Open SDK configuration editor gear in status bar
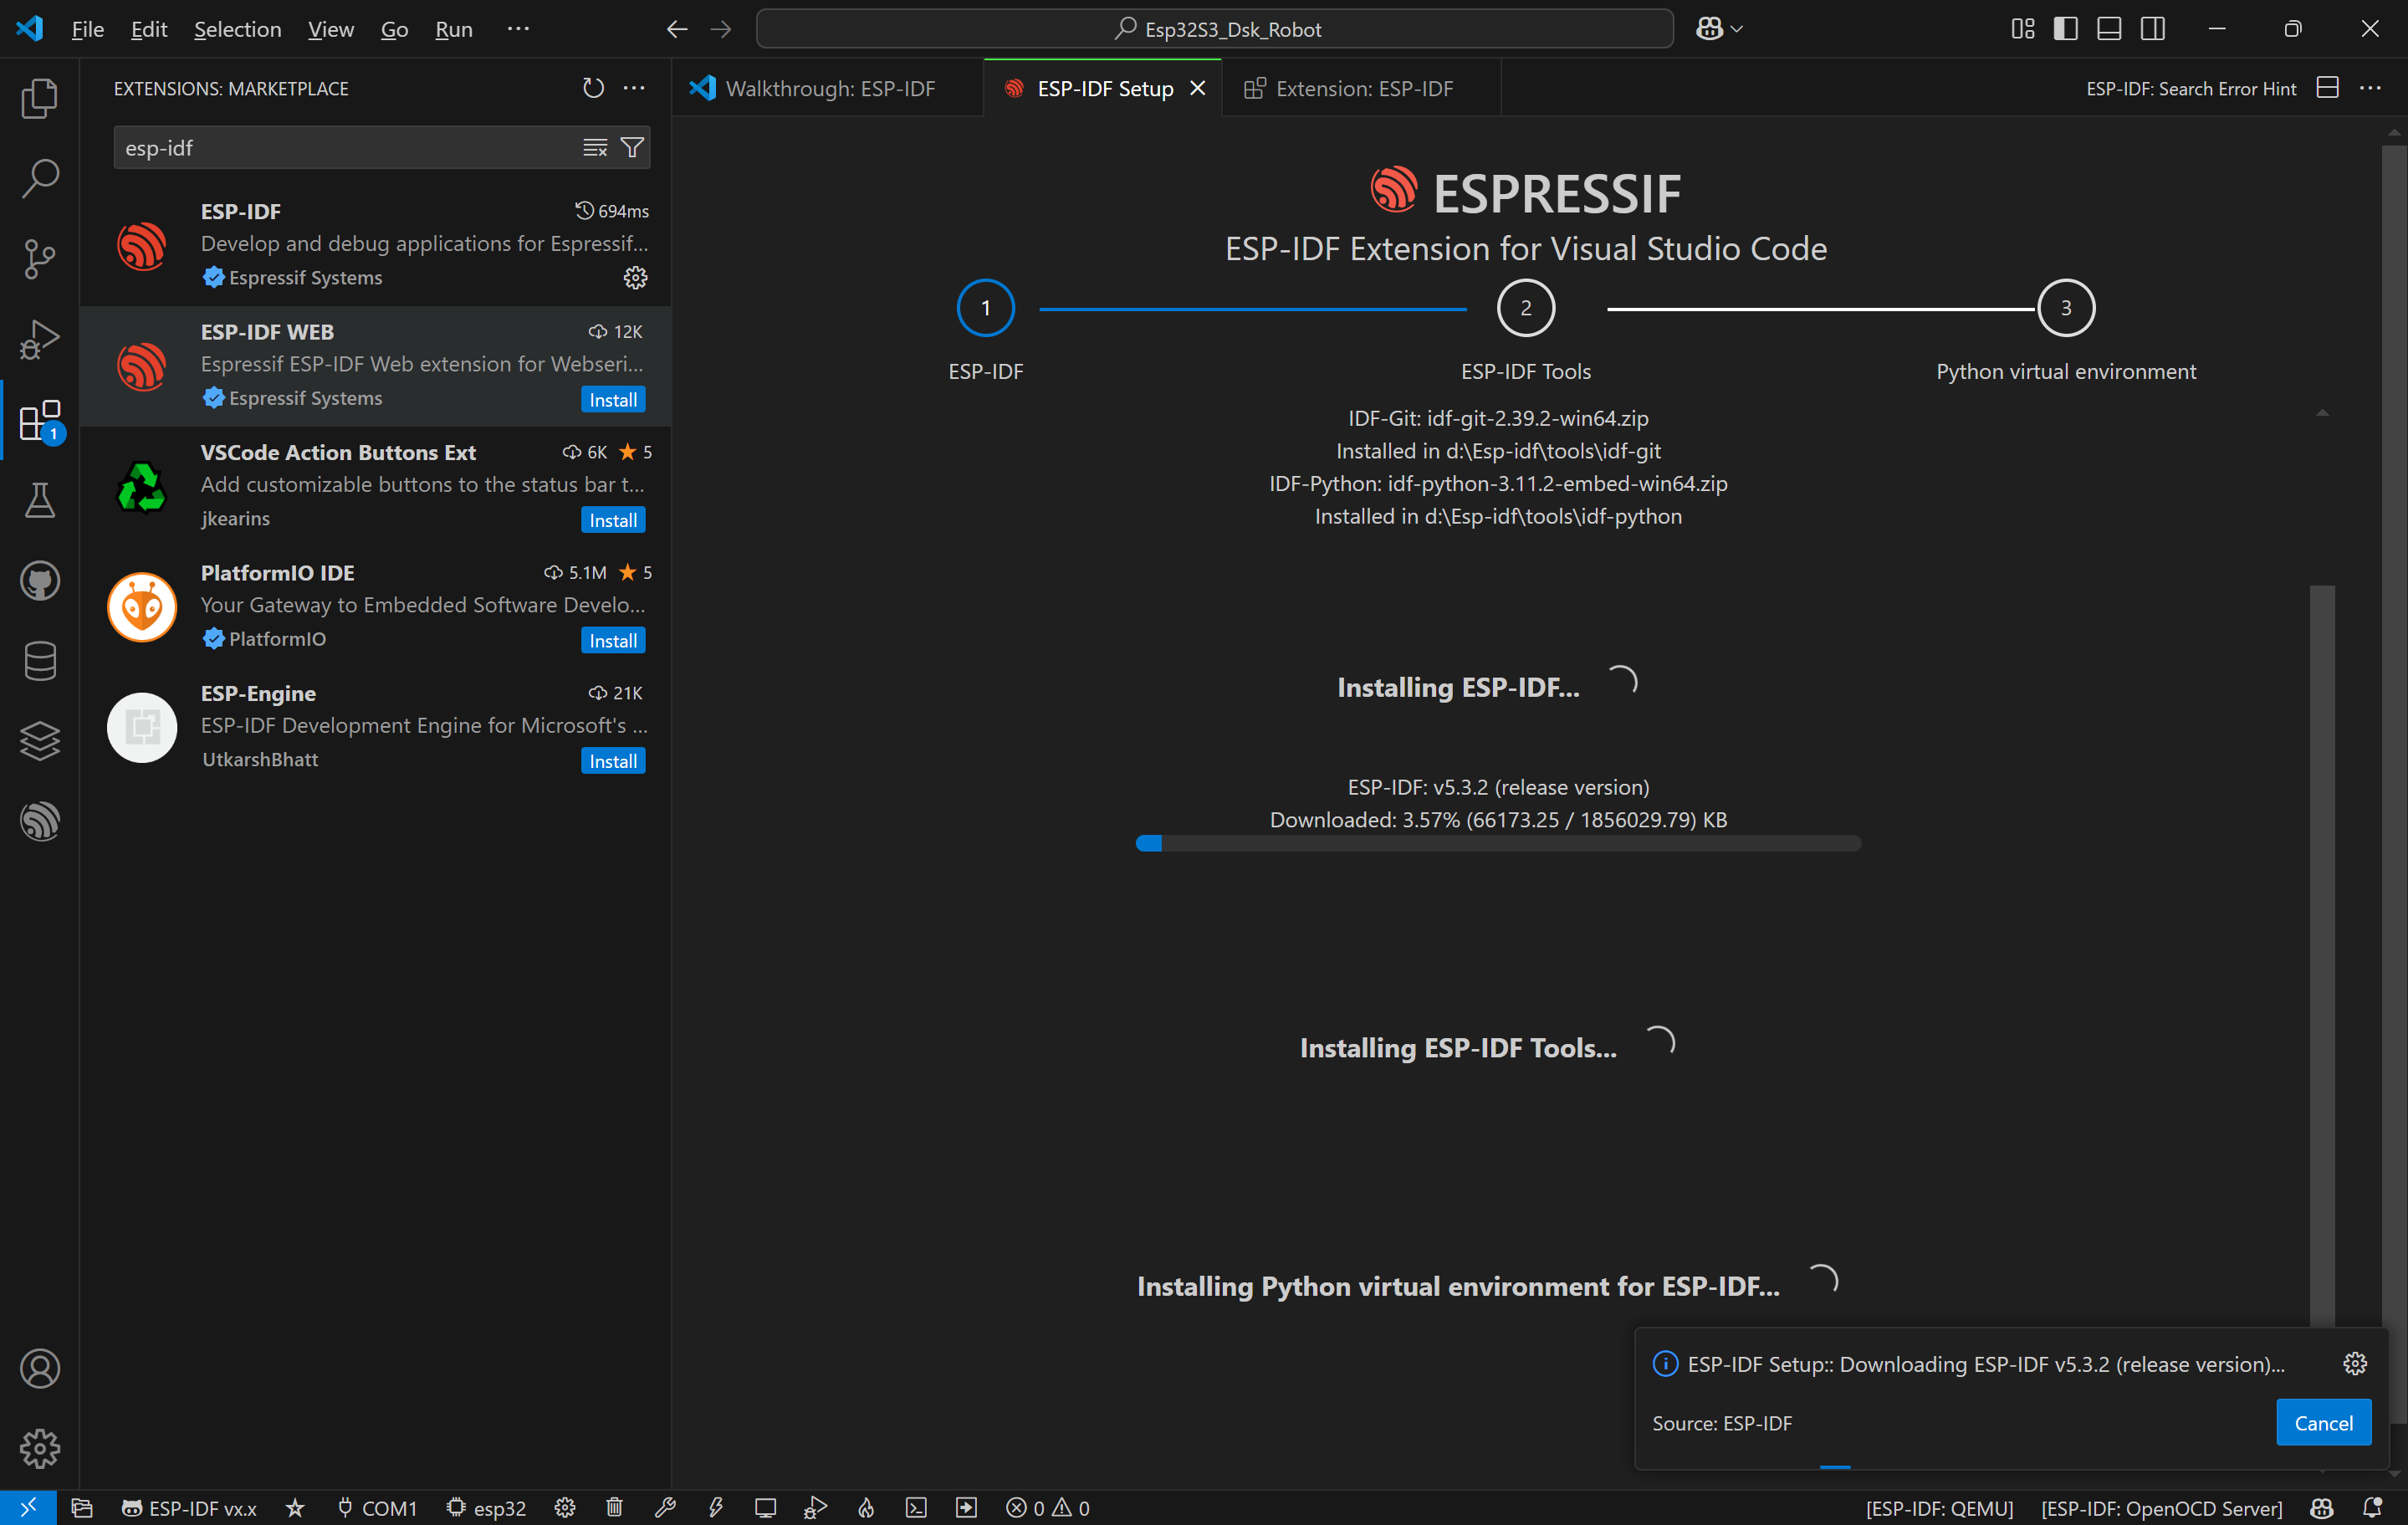The height and width of the screenshot is (1525, 2408). [x=565, y=1507]
